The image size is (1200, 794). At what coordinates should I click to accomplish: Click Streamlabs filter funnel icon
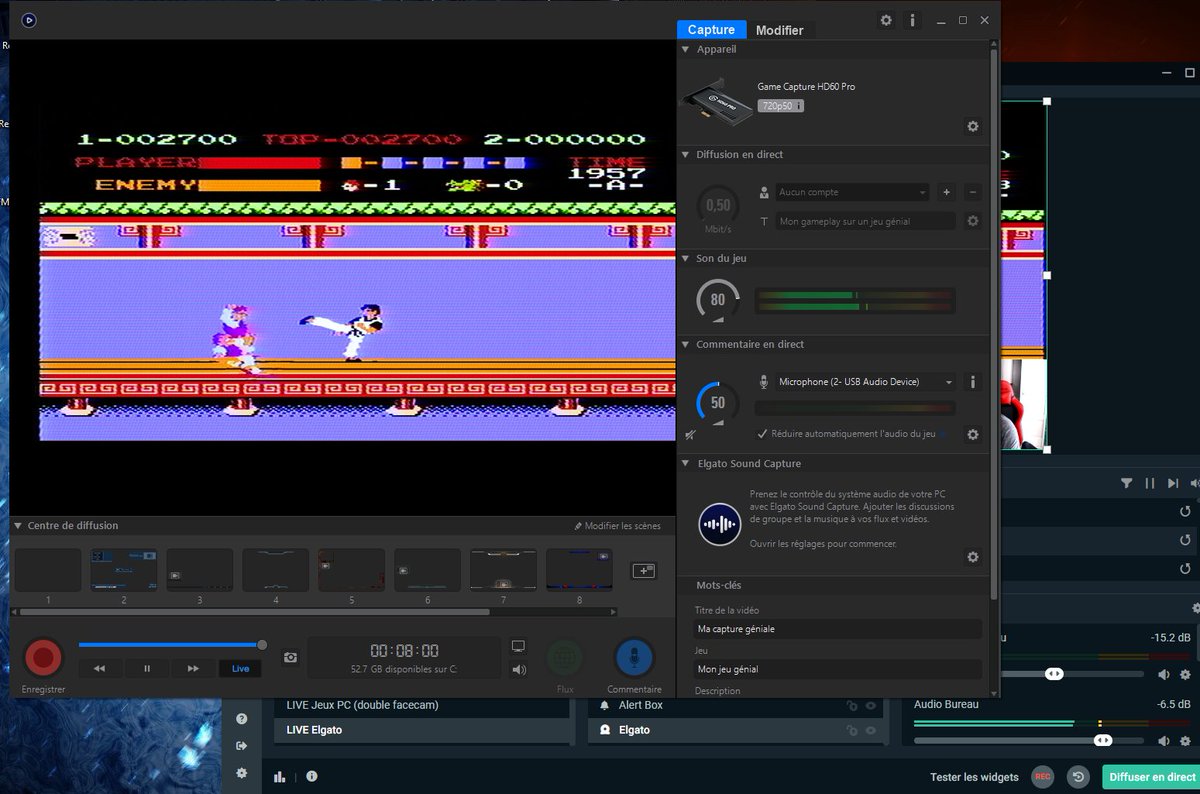(x=1127, y=483)
